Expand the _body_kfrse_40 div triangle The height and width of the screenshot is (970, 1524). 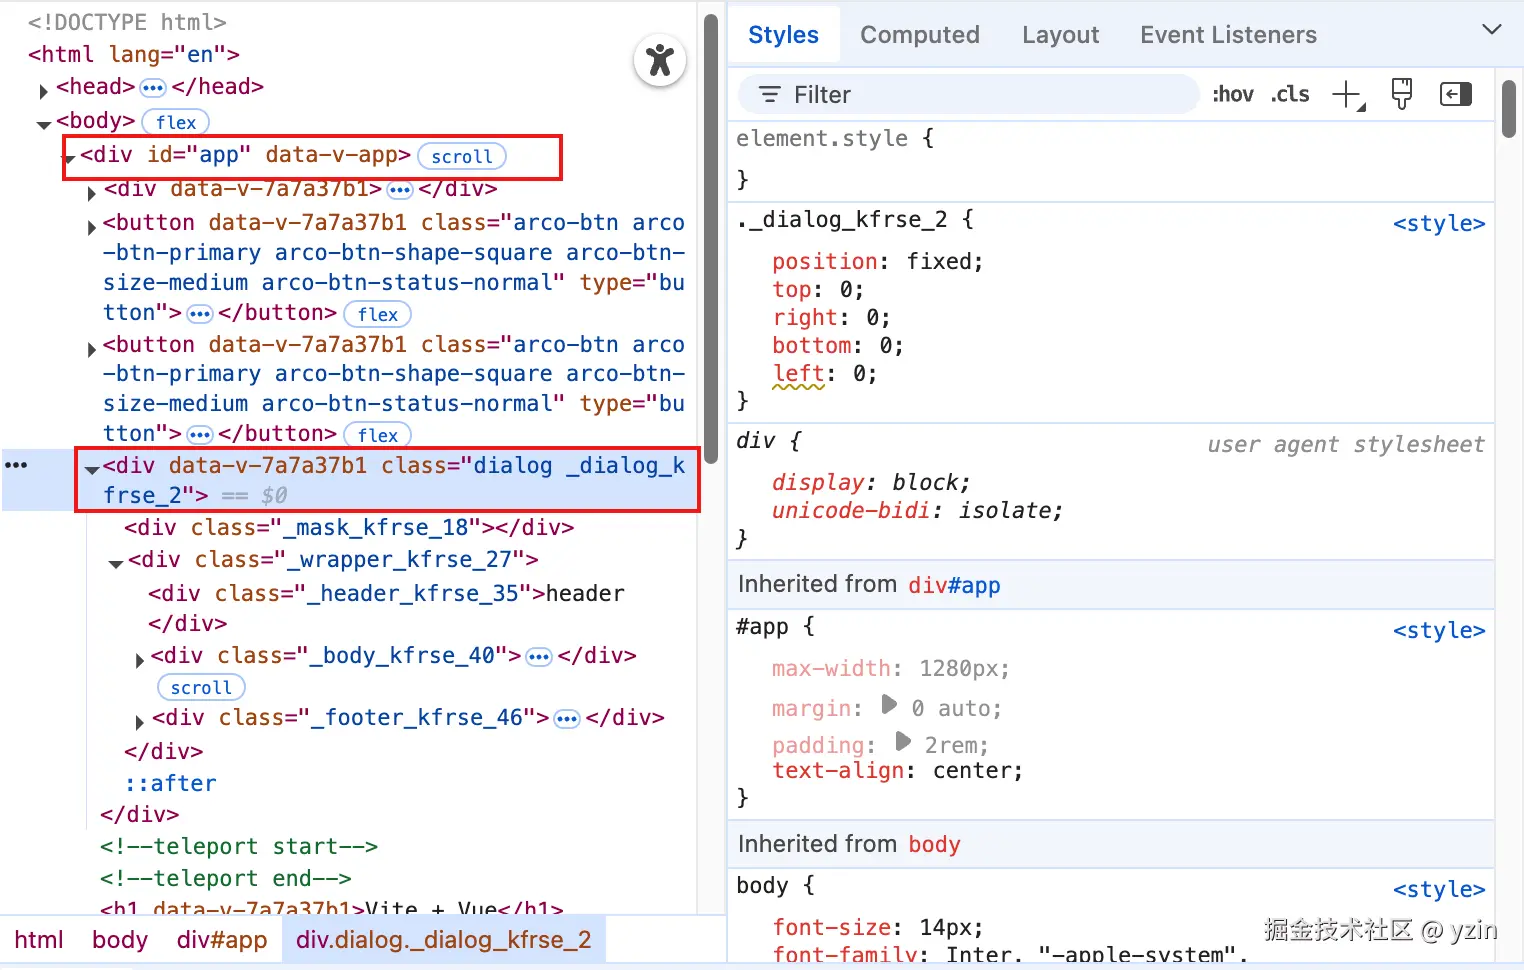pyautogui.click(x=140, y=660)
